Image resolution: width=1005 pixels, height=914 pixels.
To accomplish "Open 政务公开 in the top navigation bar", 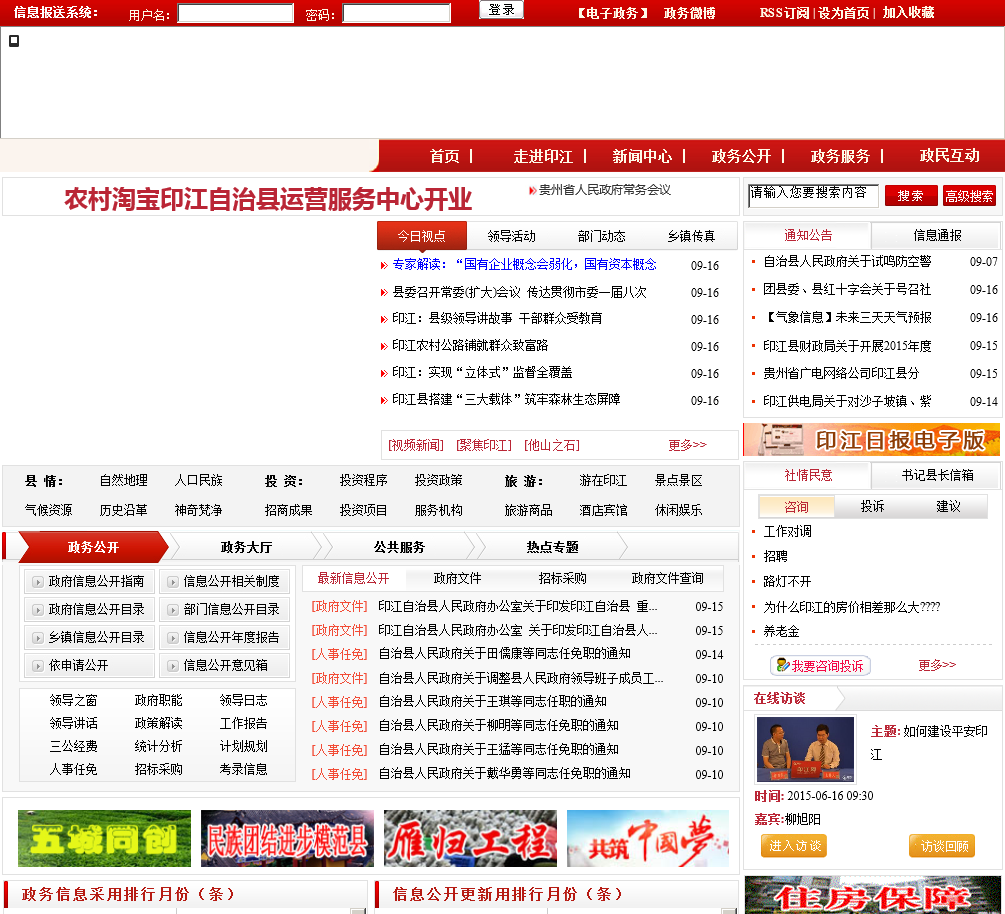I will [x=741, y=156].
